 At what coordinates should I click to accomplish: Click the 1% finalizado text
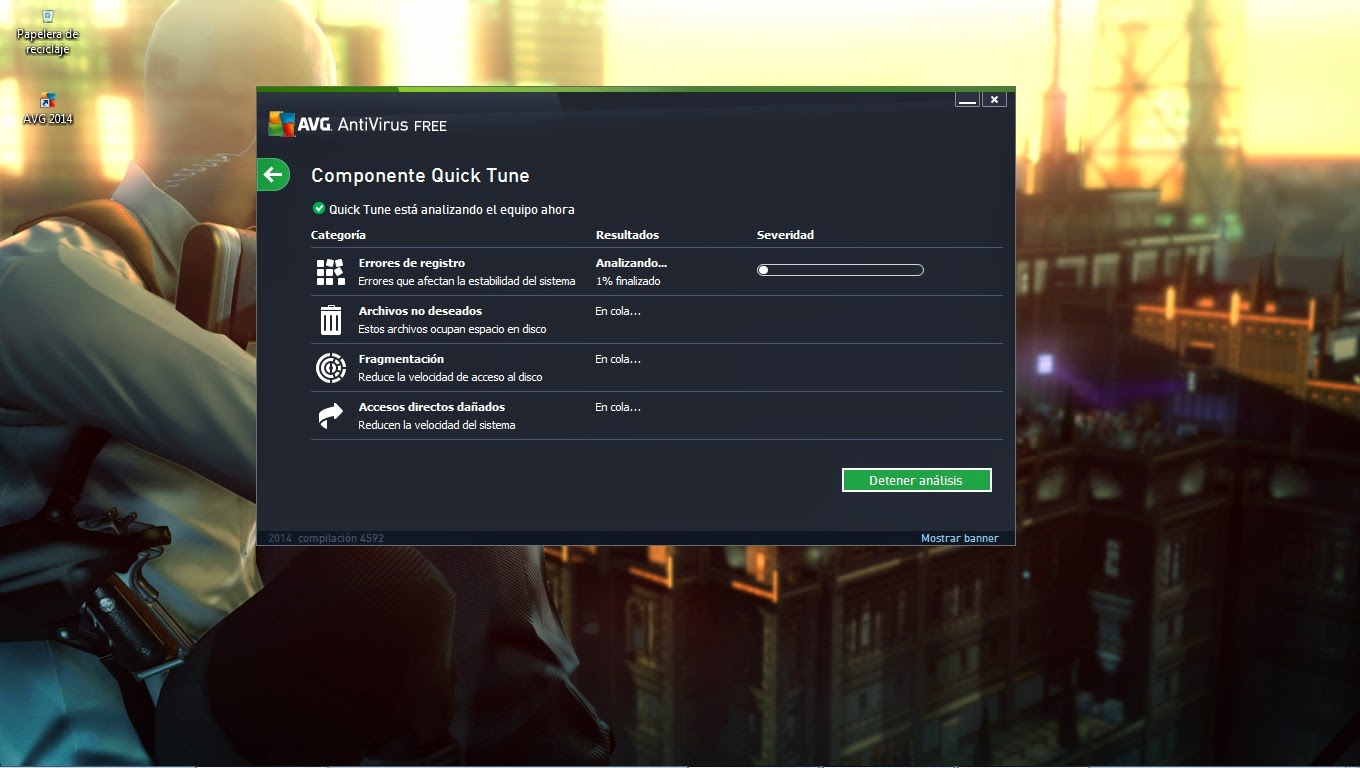(628, 281)
